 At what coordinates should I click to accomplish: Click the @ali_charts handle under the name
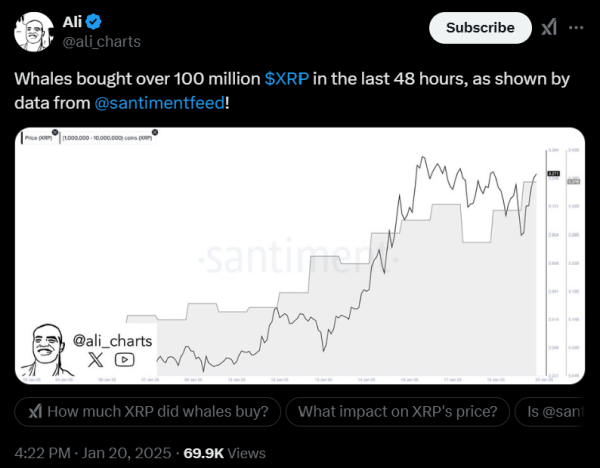coord(104,41)
